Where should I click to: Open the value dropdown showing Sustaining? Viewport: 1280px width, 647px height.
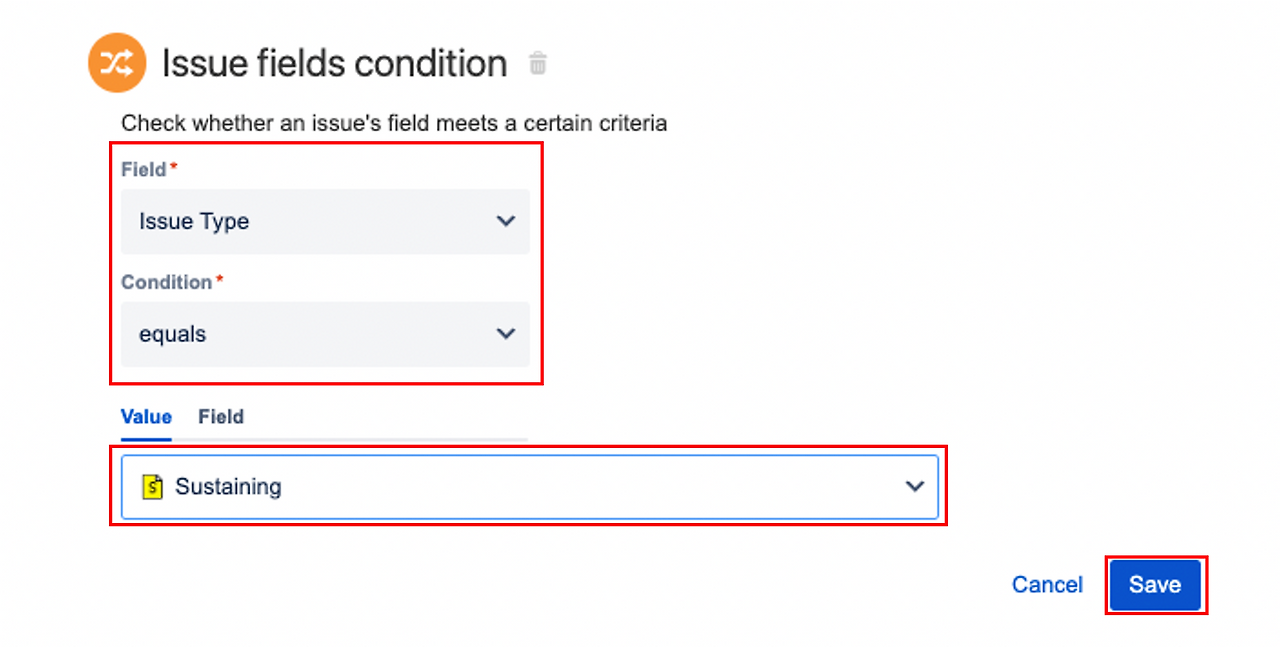(x=530, y=487)
